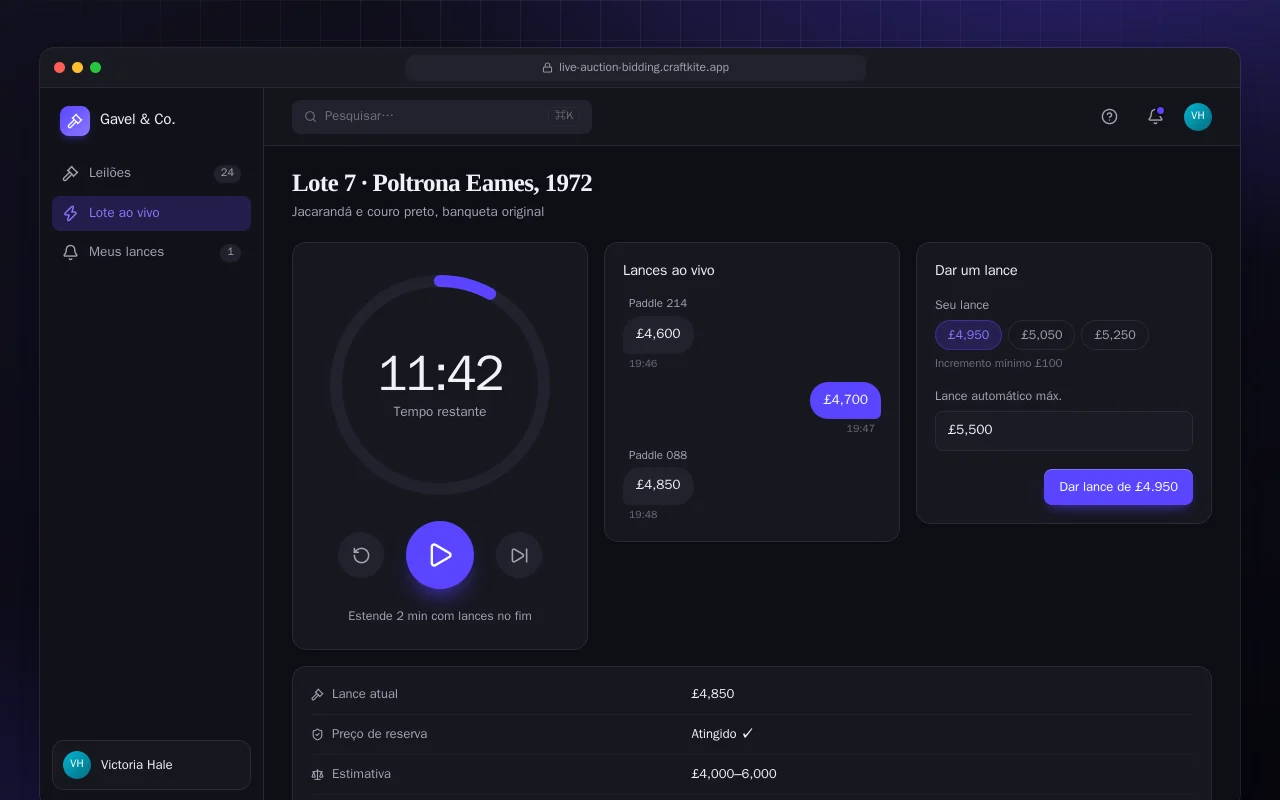Click the £4,850 bid from Paddle 088
The width and height of the screenshot is (1280, 800).
click(x=658, y=485)
